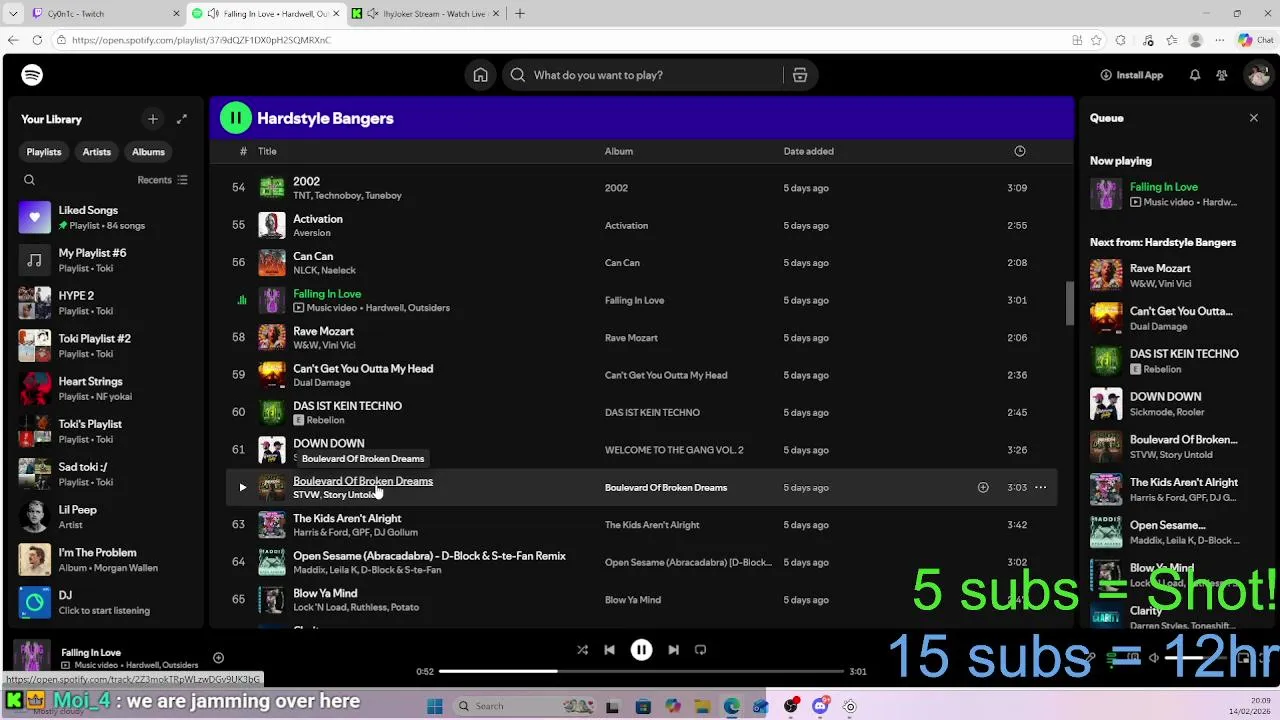
Task: Go to Spotify Home
Action: 481,75
